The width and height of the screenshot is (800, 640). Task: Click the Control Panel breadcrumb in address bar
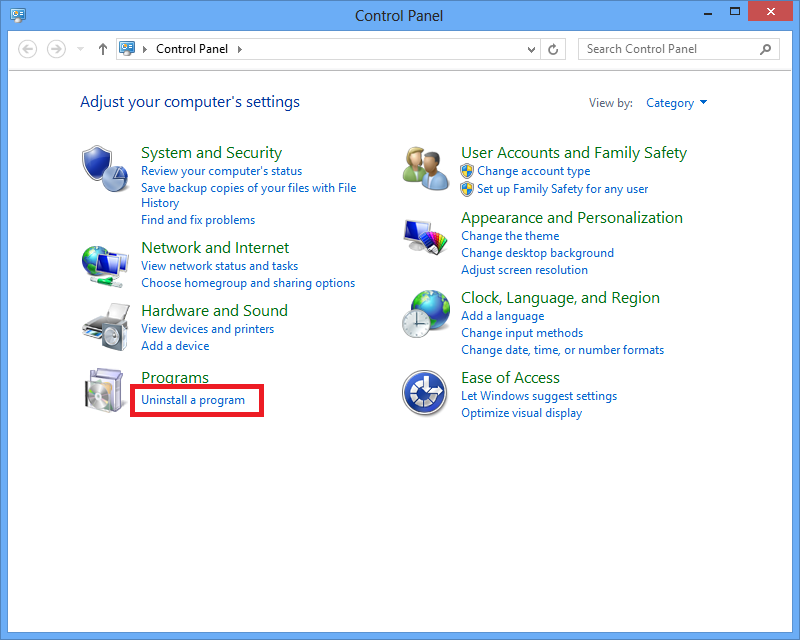(x=190, y=49)
